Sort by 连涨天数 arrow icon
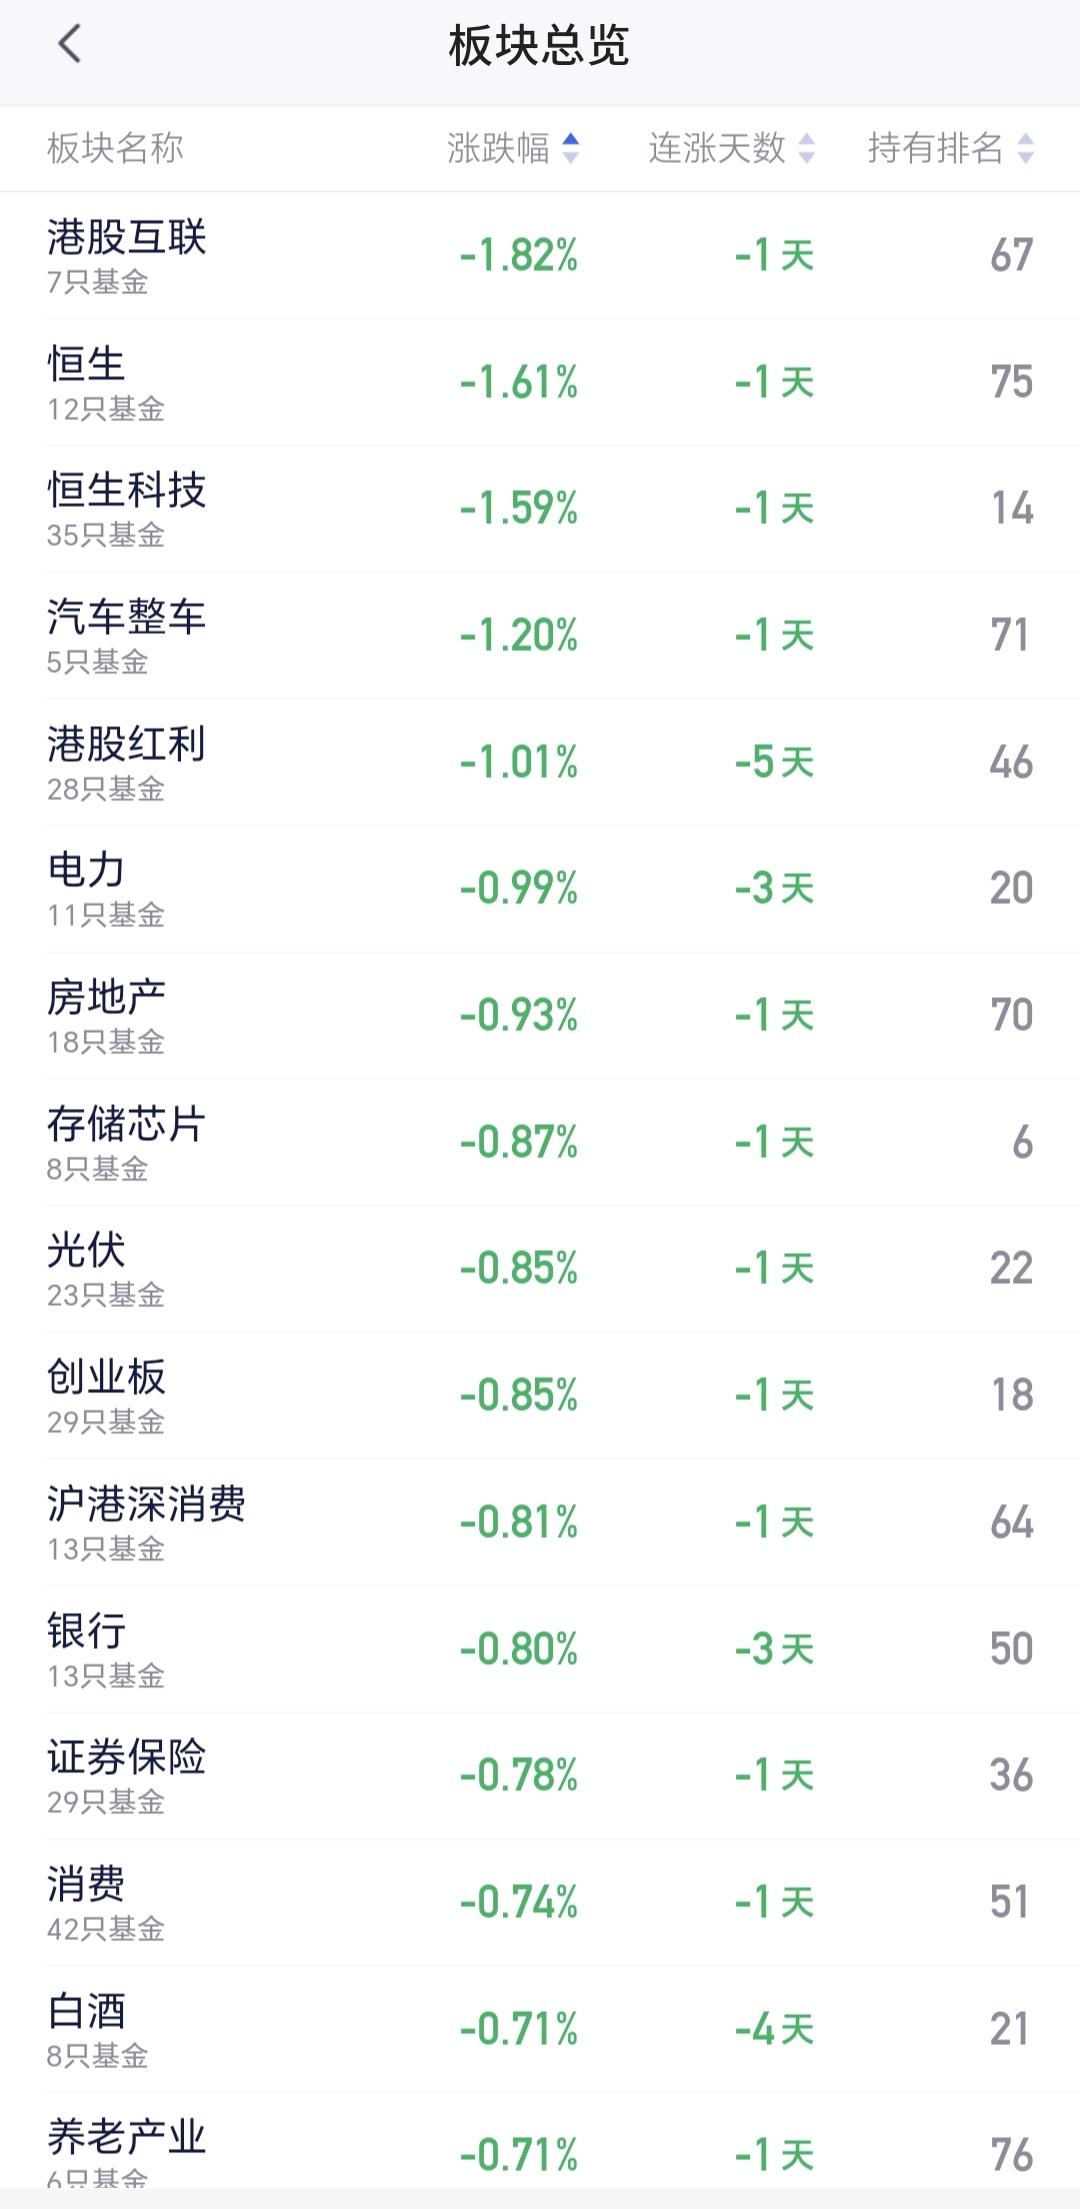Image resolution: width=1080 pixels, height=2209 pixels. (x=807, y=148)
